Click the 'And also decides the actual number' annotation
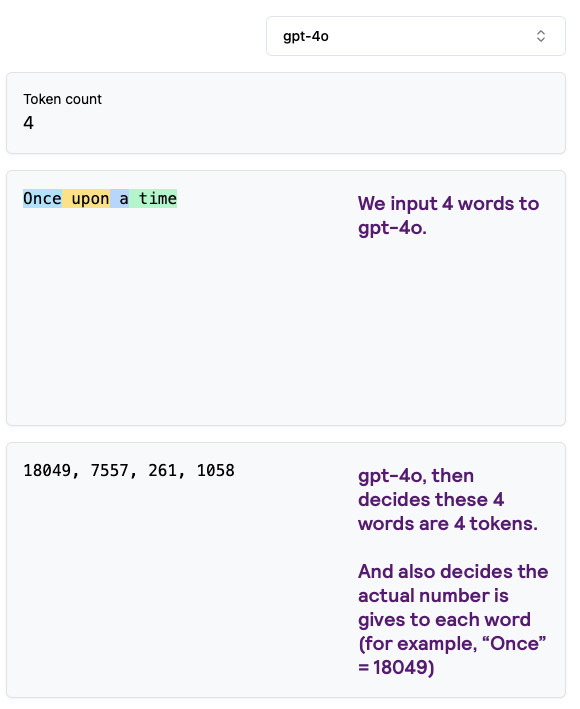The image size is (580, 709). pyautogui.click(x=453, y=583)
